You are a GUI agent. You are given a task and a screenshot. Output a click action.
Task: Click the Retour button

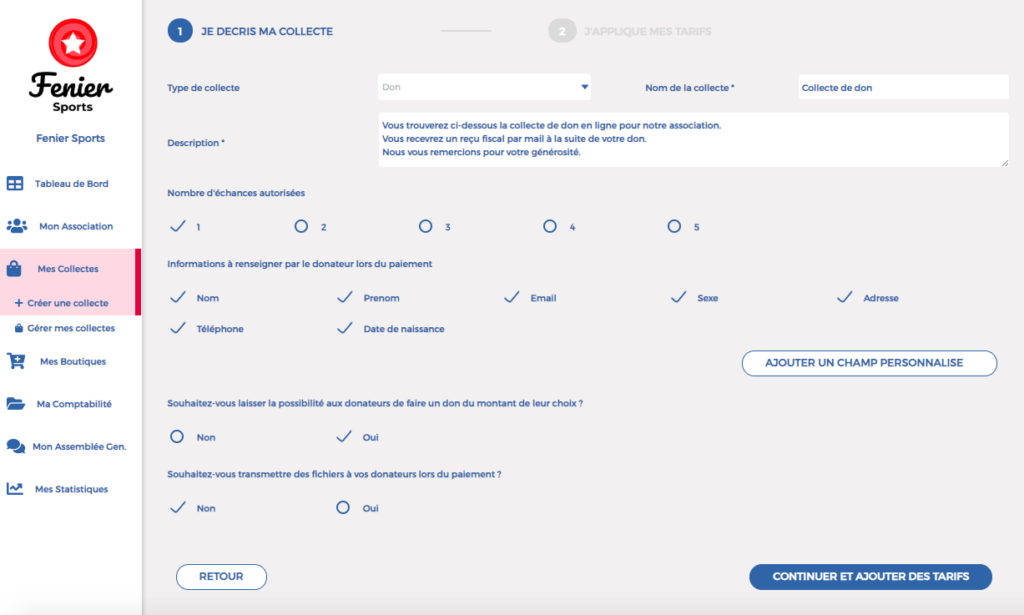(x=221, y=576)
